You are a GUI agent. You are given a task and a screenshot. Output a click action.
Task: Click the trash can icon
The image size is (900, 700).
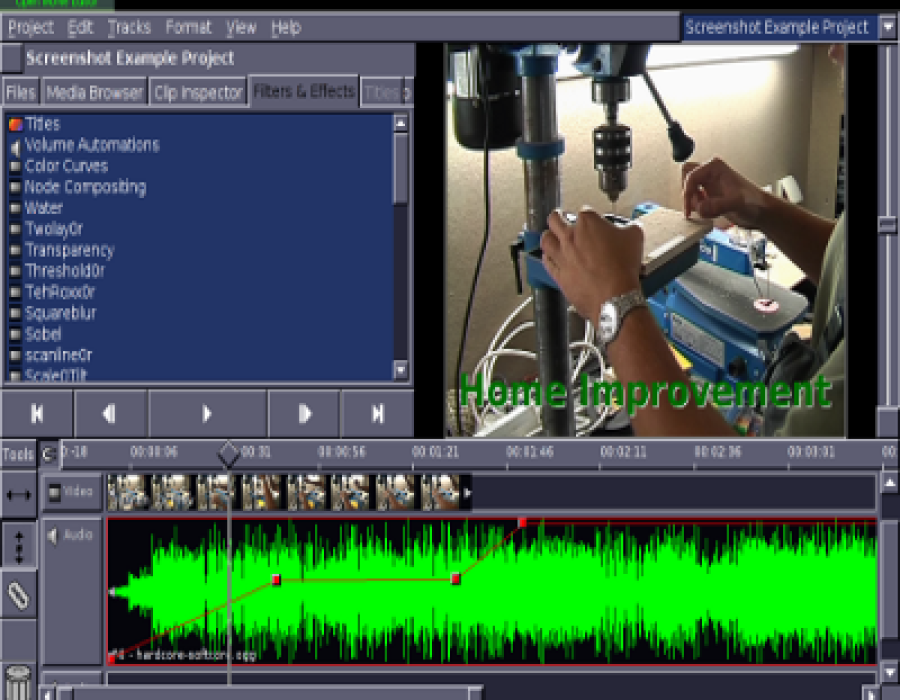coord(18,683)
